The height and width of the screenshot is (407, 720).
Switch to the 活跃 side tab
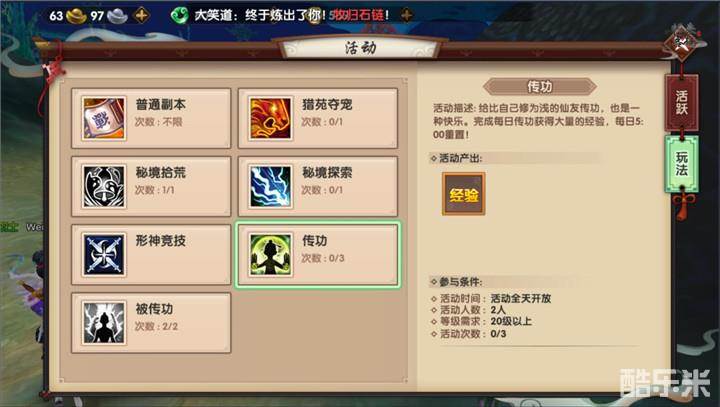[x=682, y=102]
